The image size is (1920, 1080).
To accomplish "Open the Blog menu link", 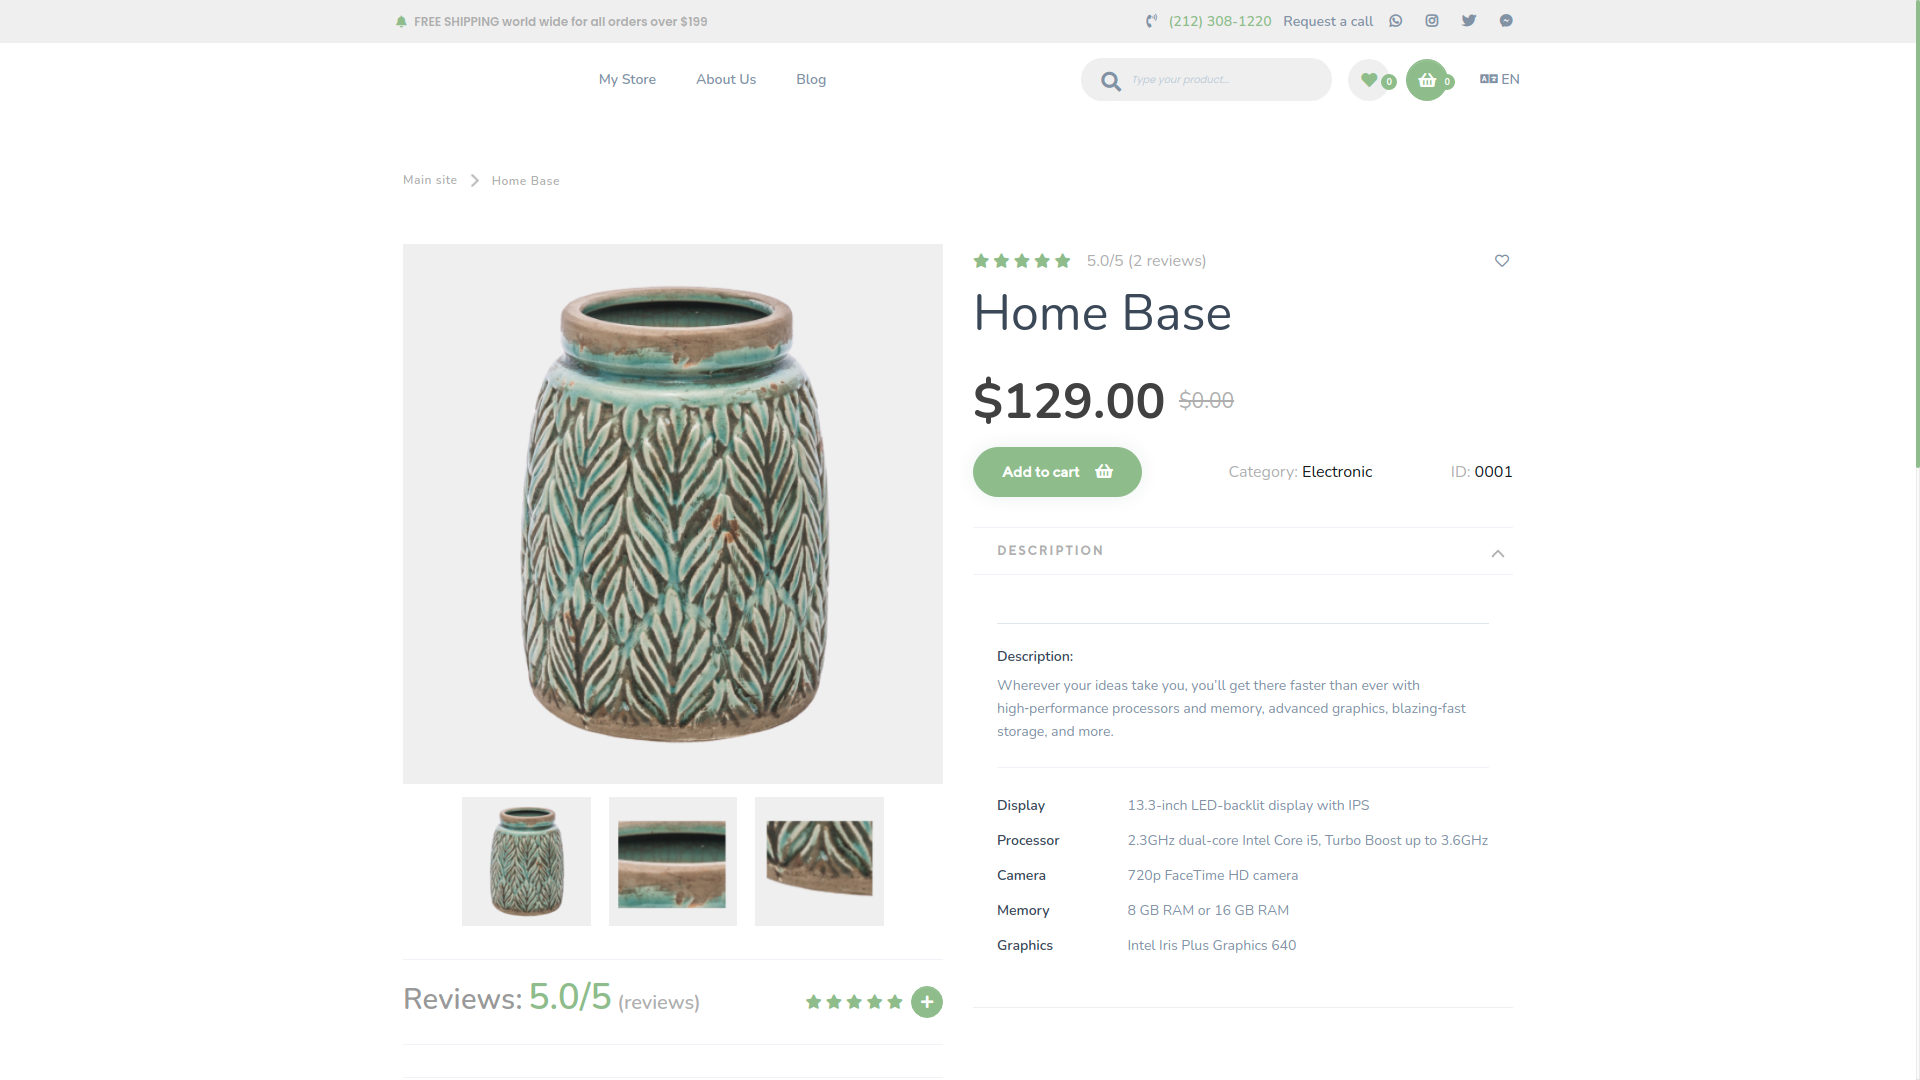I will (x=811, y=79).
